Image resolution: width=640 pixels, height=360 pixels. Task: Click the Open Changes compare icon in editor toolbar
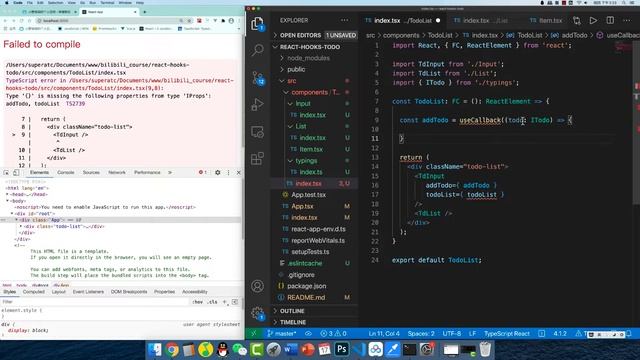pyautogui.click(x=577, y=20)
